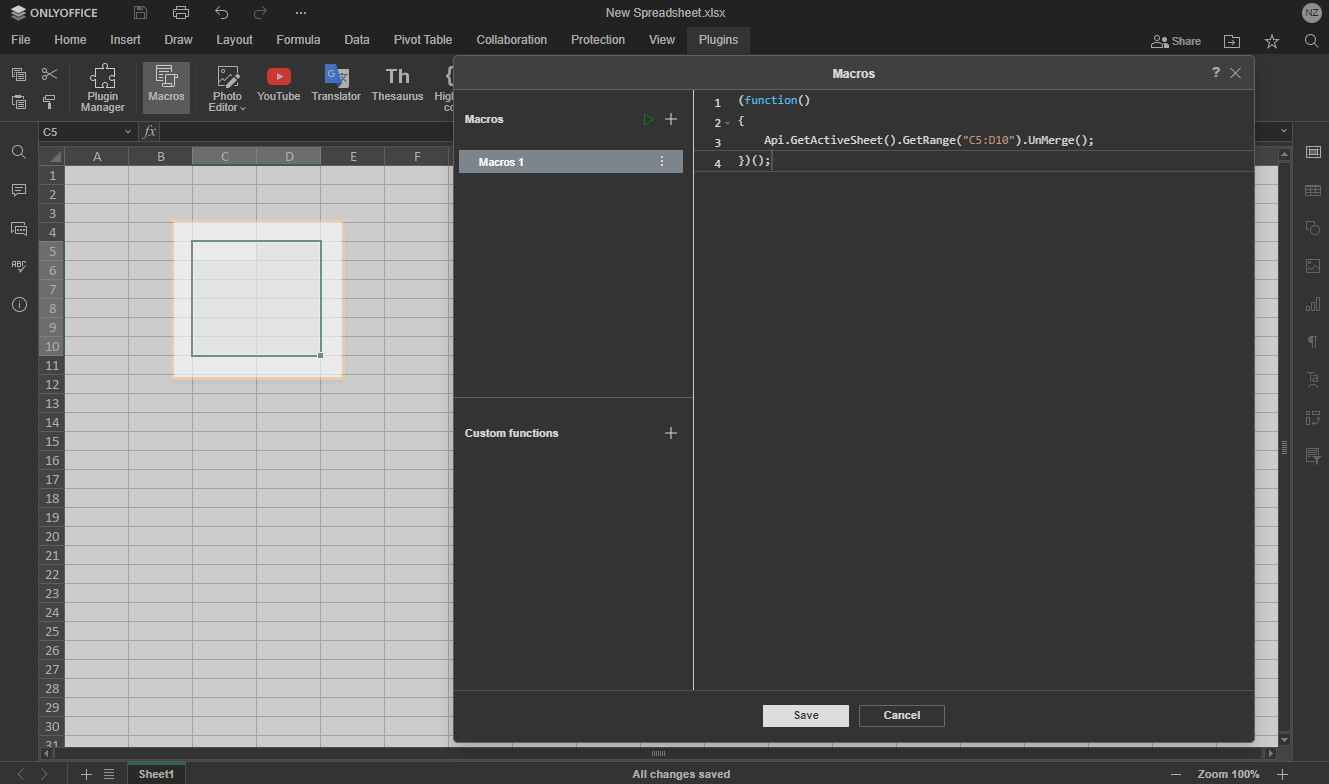Select column A header
The image size is (1329, 784).
click(x=96, y=156)
